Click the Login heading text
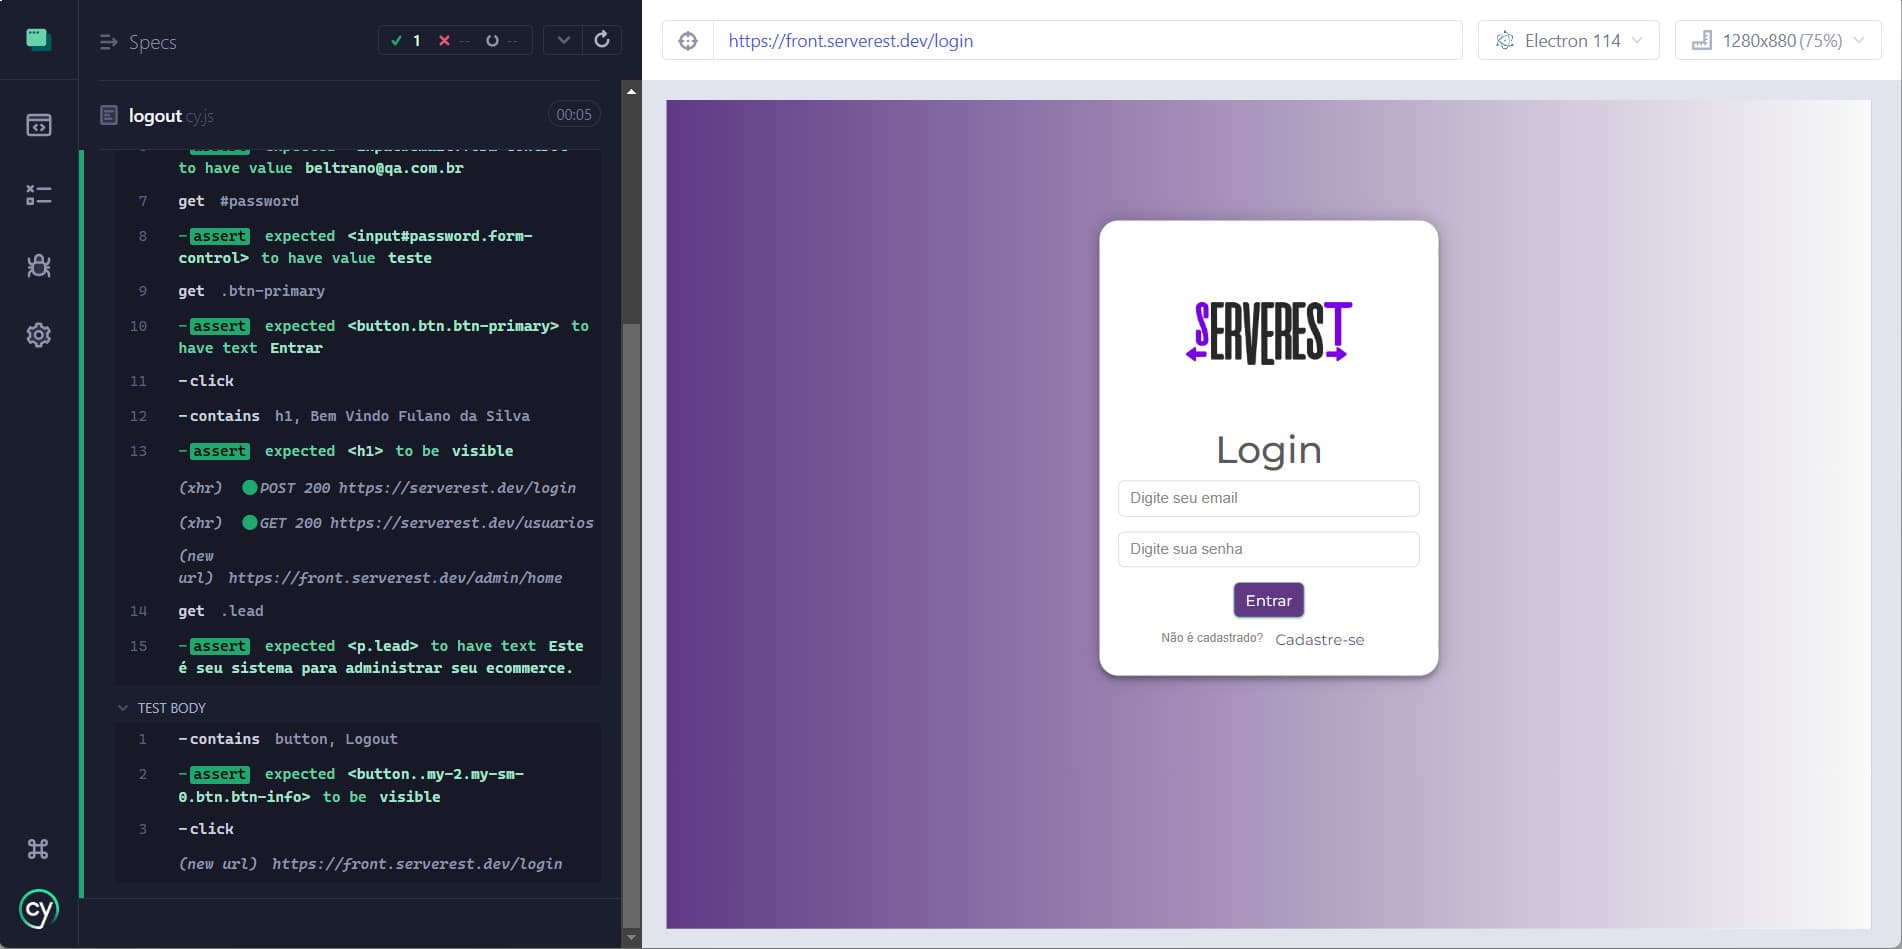1902x949 pixels. point(1268,450)
